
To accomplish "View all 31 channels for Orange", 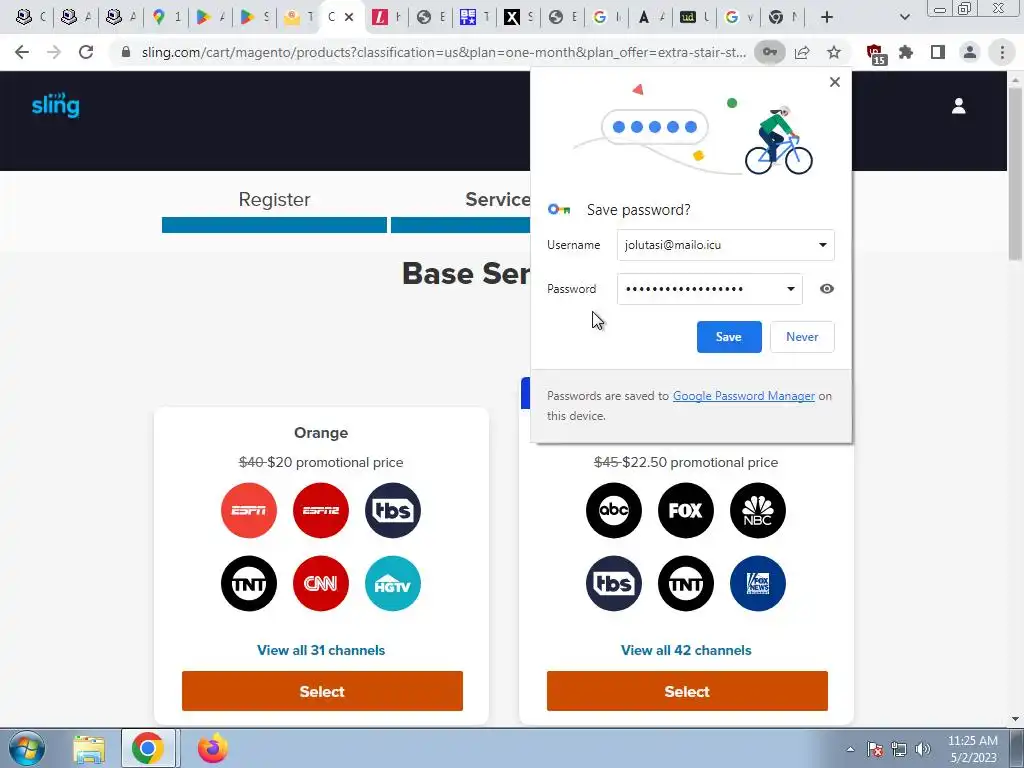I will pyautogui.click(x=321, y=650).
